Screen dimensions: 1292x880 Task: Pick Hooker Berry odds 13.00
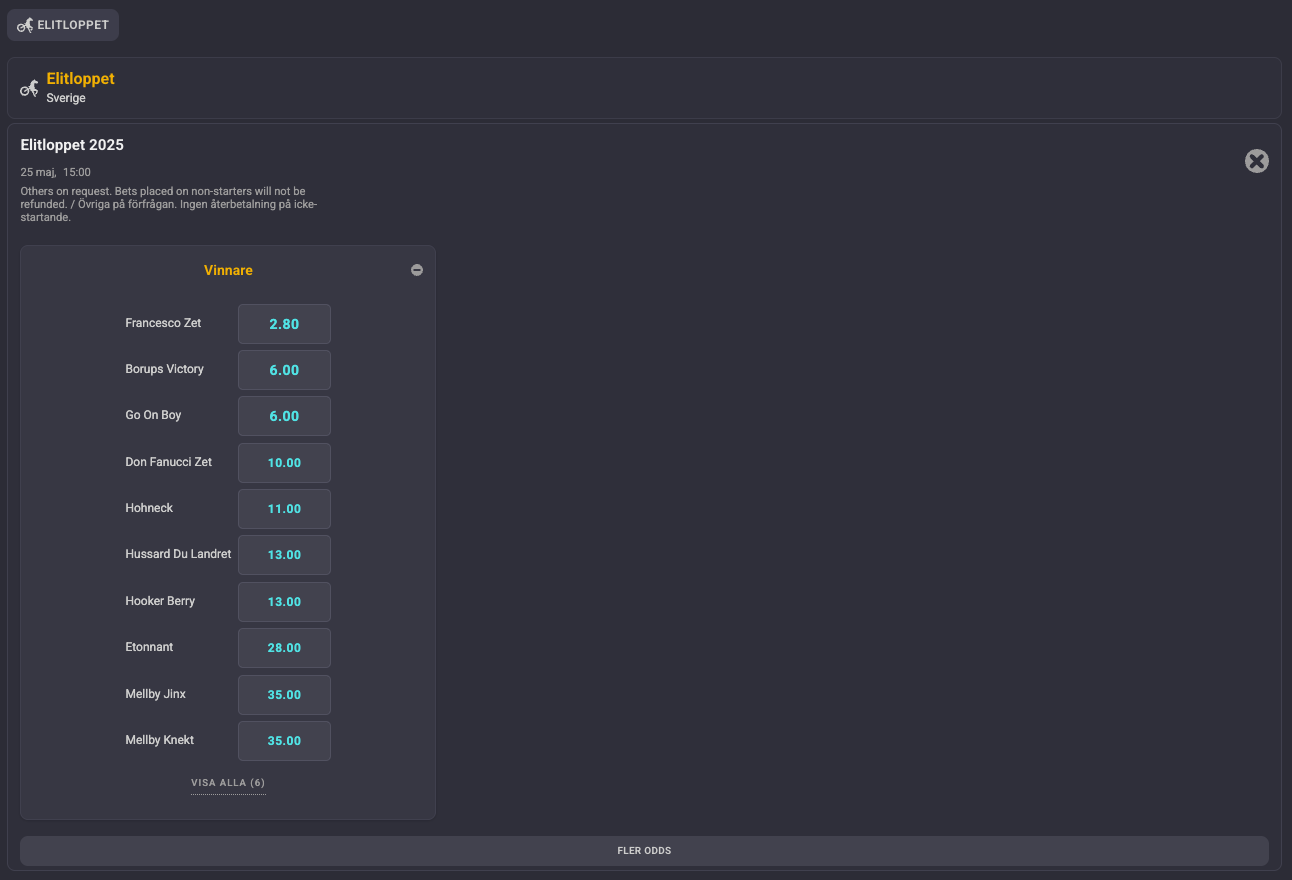pyautogui.click(x=284, y=602)
